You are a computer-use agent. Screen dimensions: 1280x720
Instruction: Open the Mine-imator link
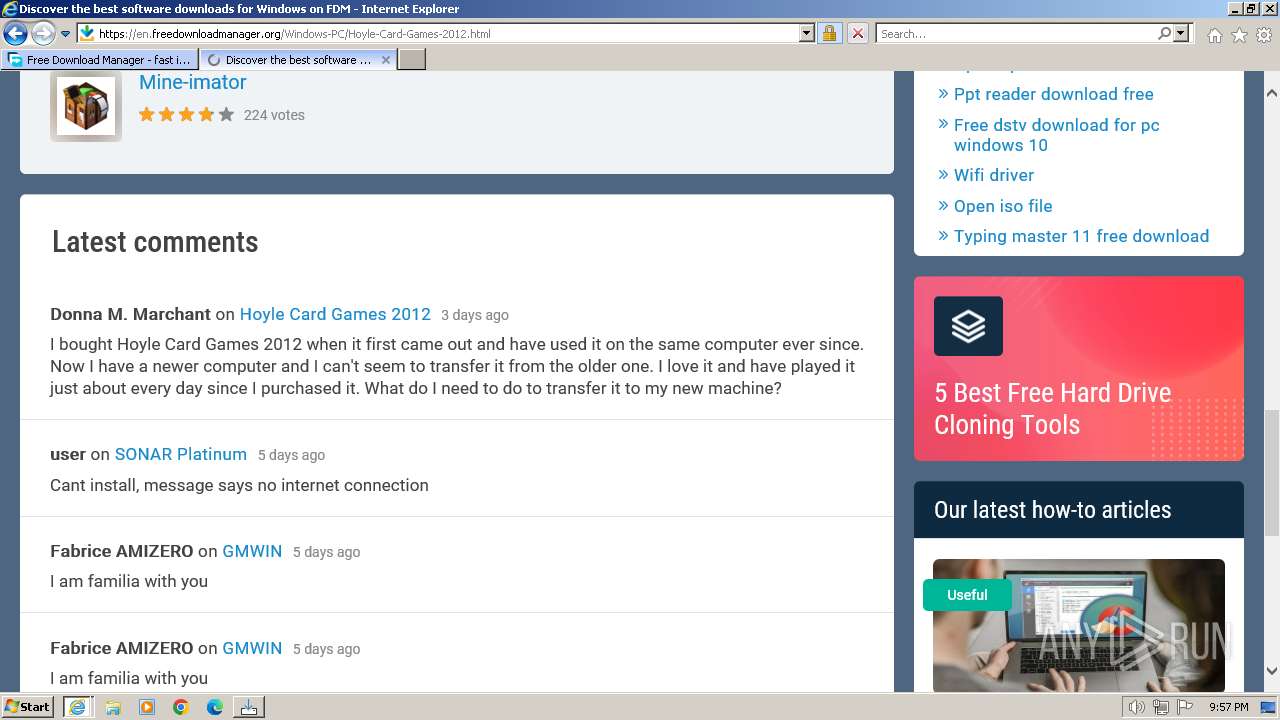[192, 82]
